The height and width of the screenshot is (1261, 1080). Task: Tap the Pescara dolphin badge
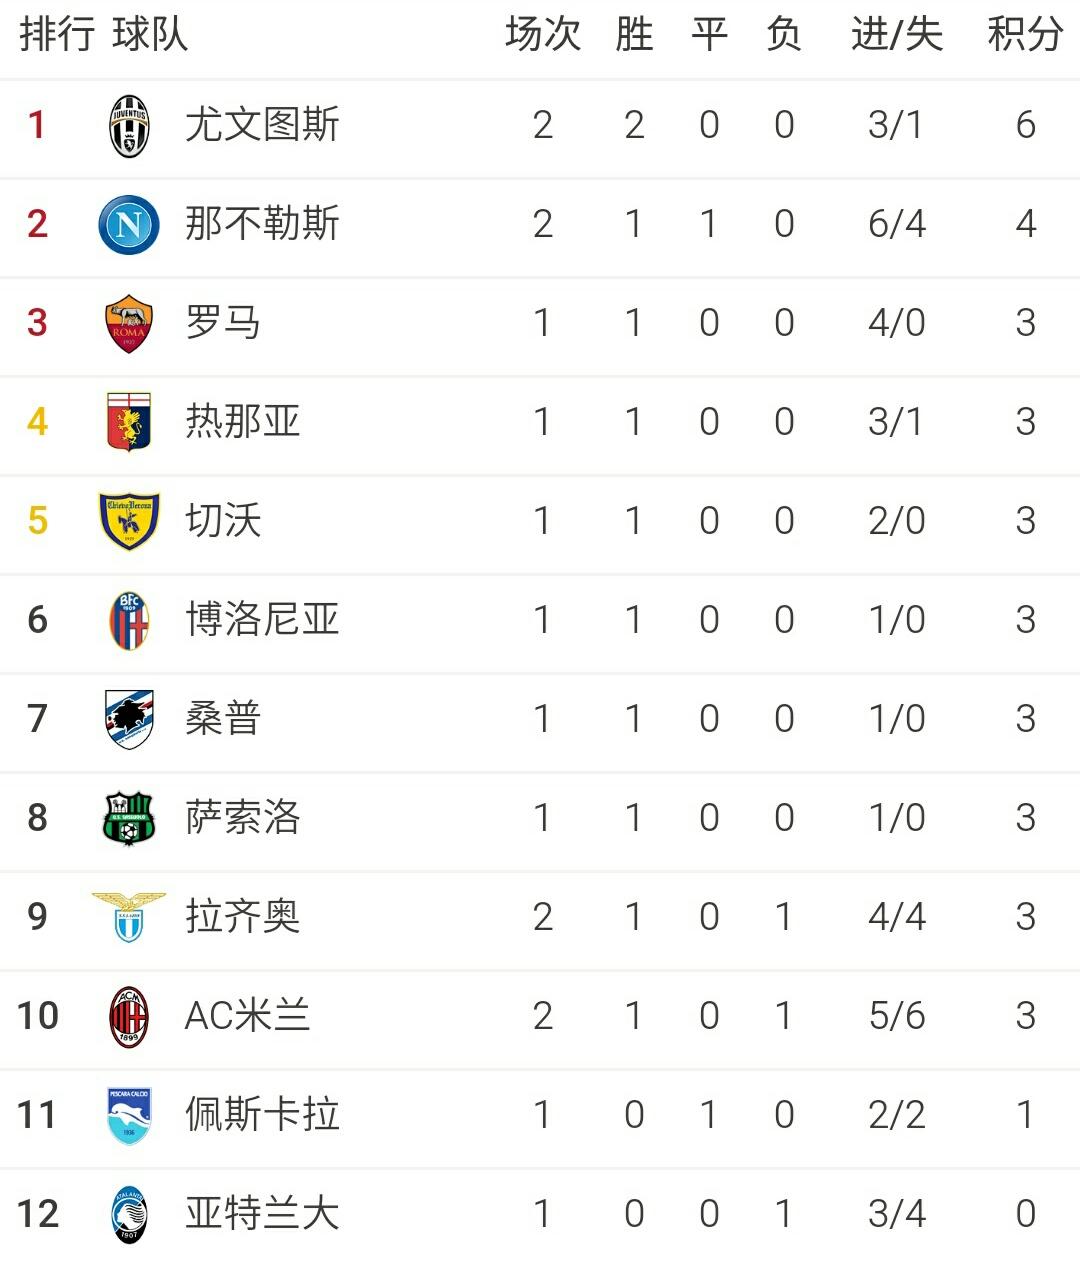(x=129, y=1115)
